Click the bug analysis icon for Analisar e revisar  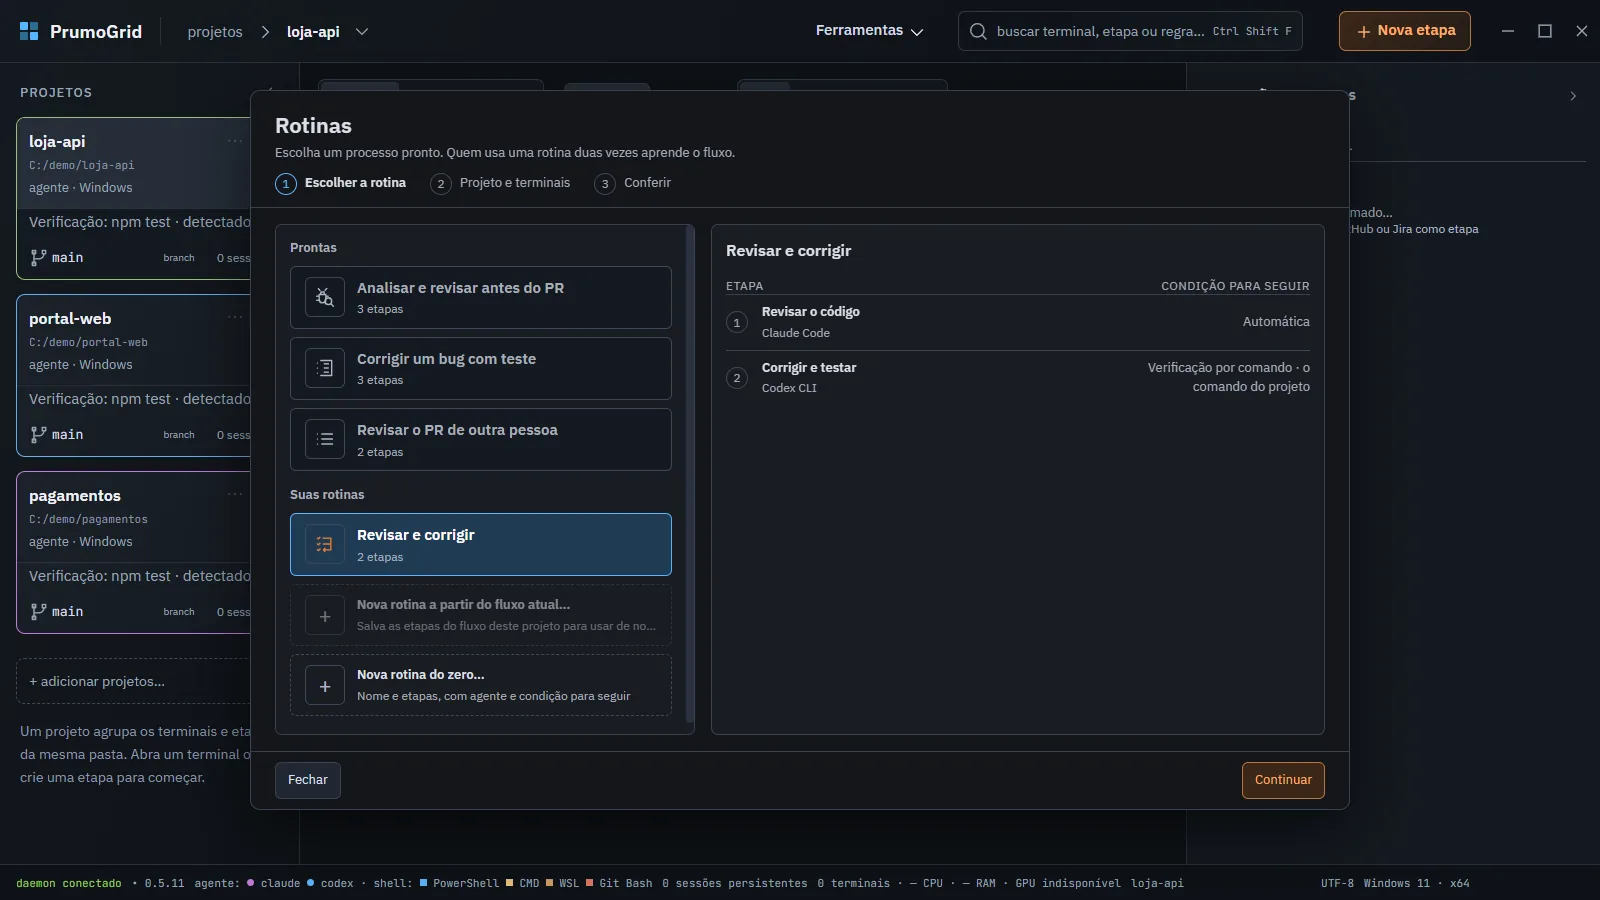click(325, 297)
